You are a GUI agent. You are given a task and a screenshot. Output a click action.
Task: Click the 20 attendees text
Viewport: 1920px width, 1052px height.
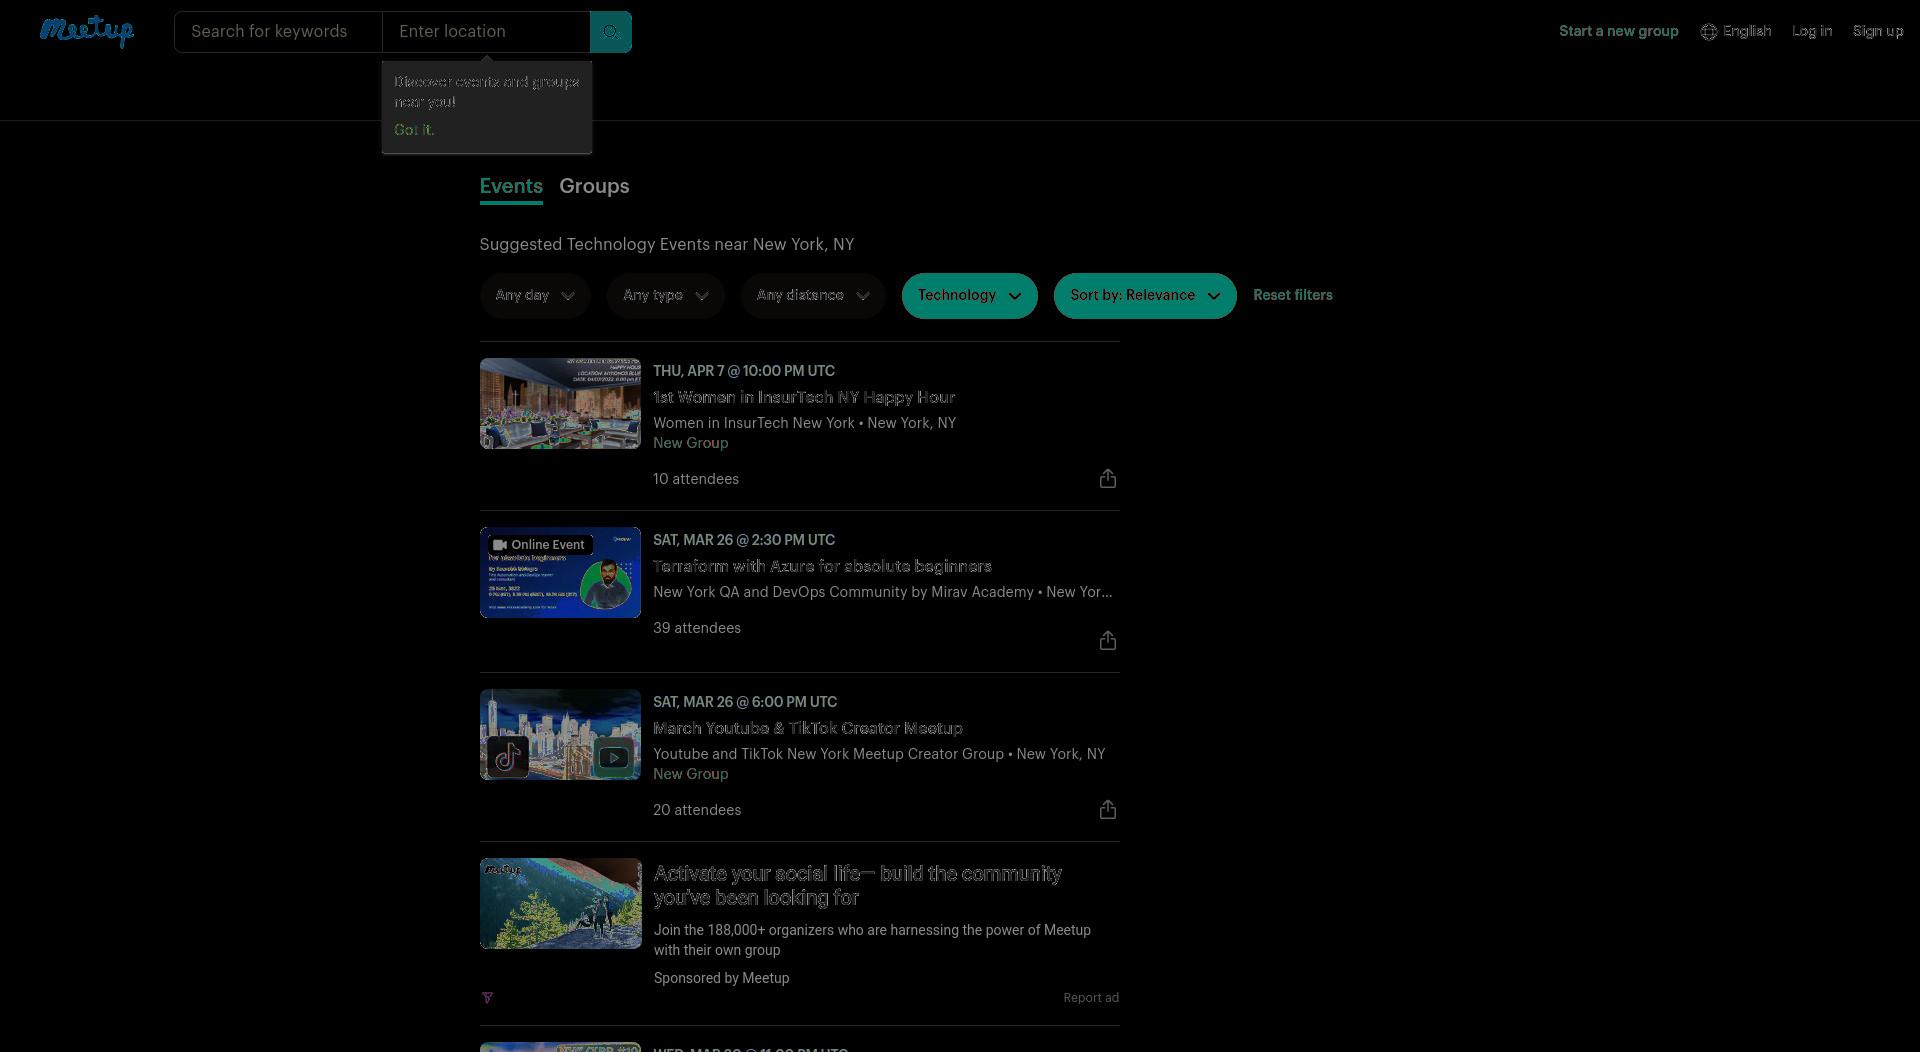pyautogui.click(x=697, y=811)
